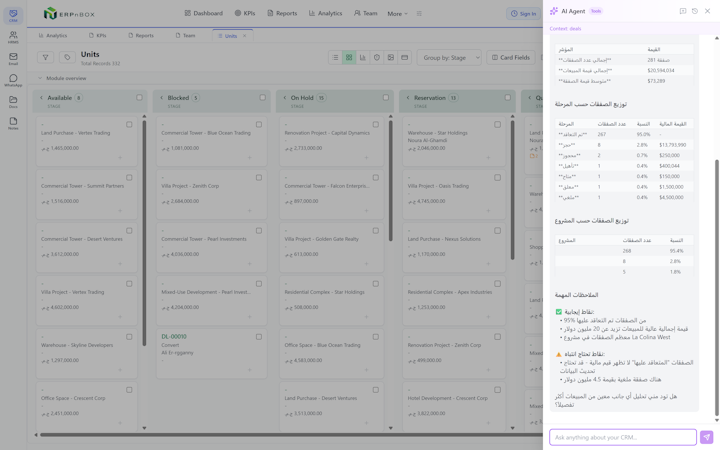720x450 pixels.
Task: Add plus on Commercial Tower - Blue Ocean Trading card
Action: (250, 158)
